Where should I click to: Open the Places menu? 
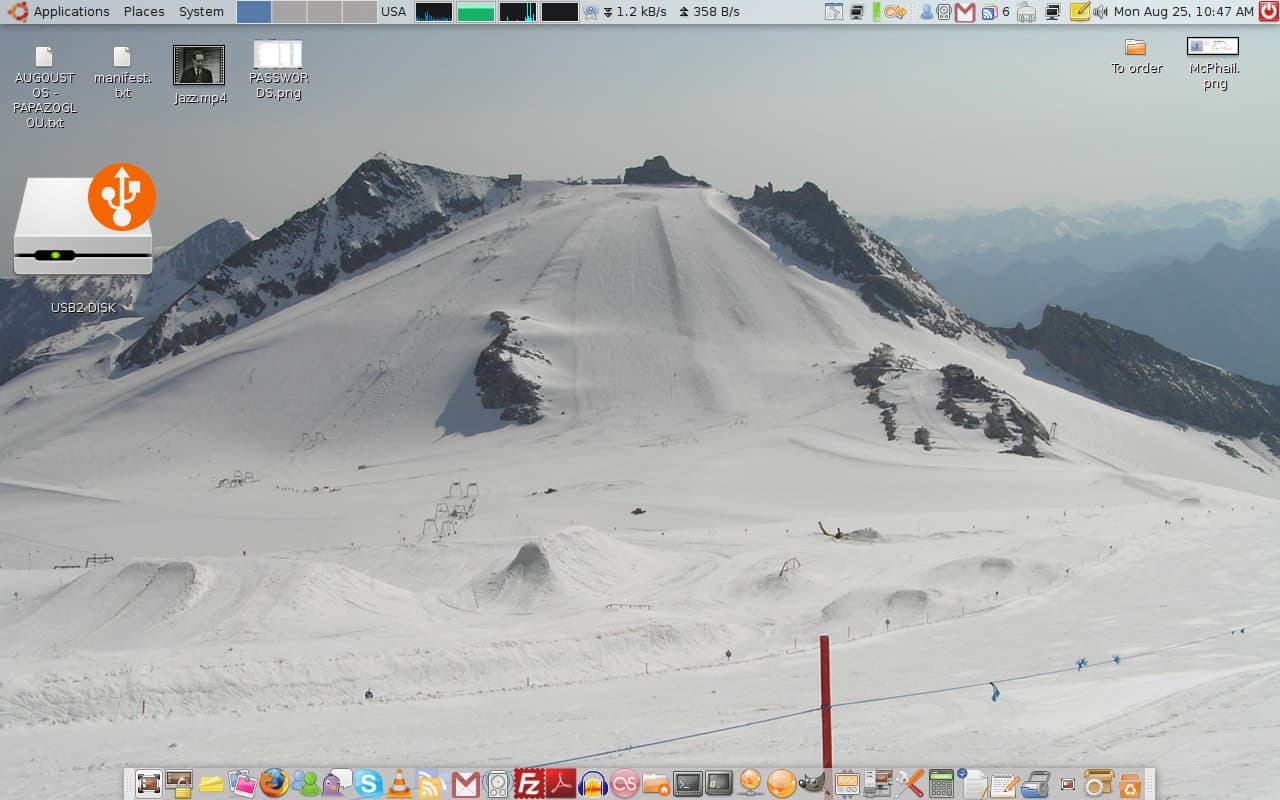pyautogui.click(x=144, y=12)
